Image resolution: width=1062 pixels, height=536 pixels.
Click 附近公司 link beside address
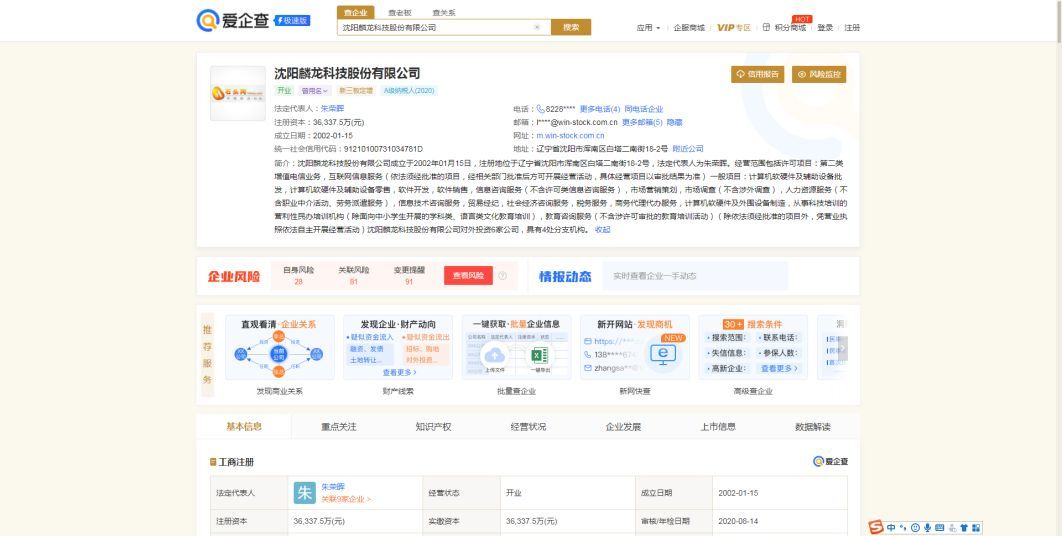[x=688, y=149]
